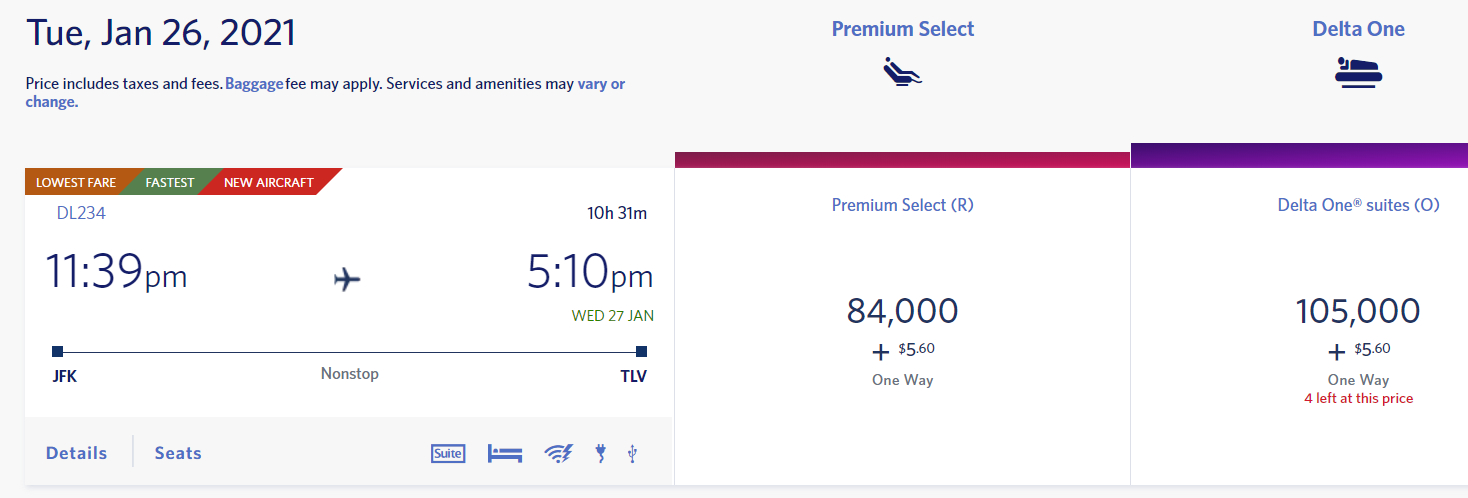Click the Delta One column header
This screenshot has height=498, width=1468.
coord(1358,29)
